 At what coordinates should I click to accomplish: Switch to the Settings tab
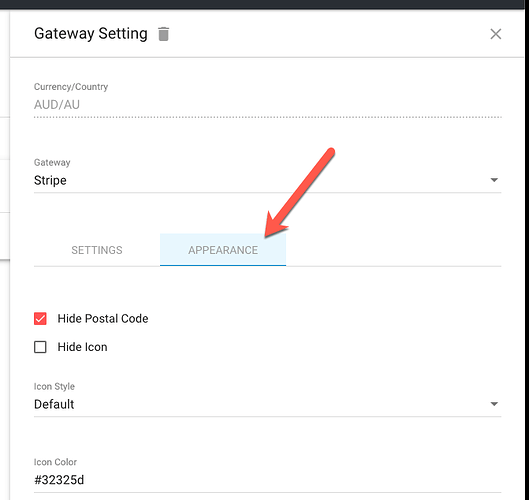pos(97,250)
